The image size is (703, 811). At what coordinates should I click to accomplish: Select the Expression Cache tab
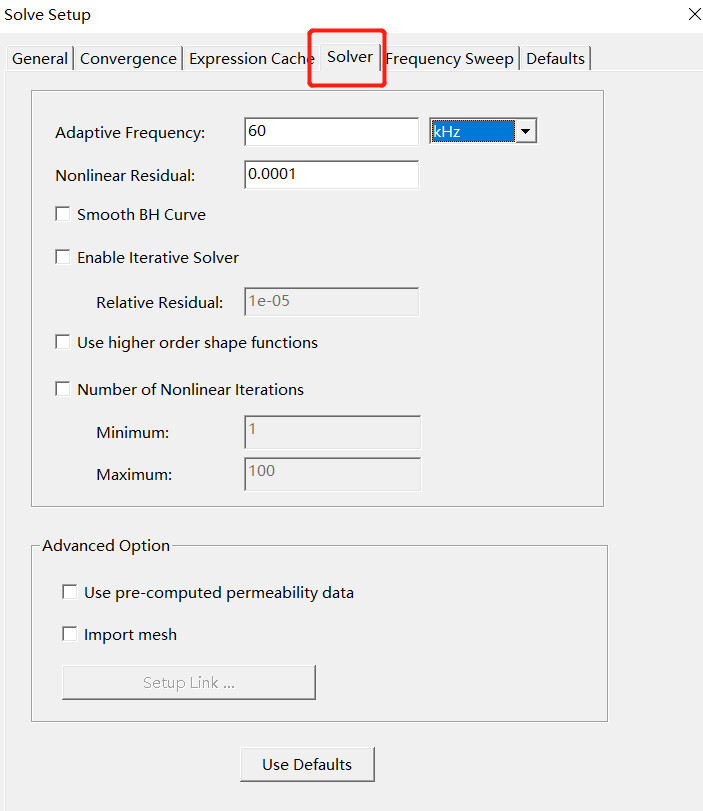pyautogui.click(x=250, y=59)
